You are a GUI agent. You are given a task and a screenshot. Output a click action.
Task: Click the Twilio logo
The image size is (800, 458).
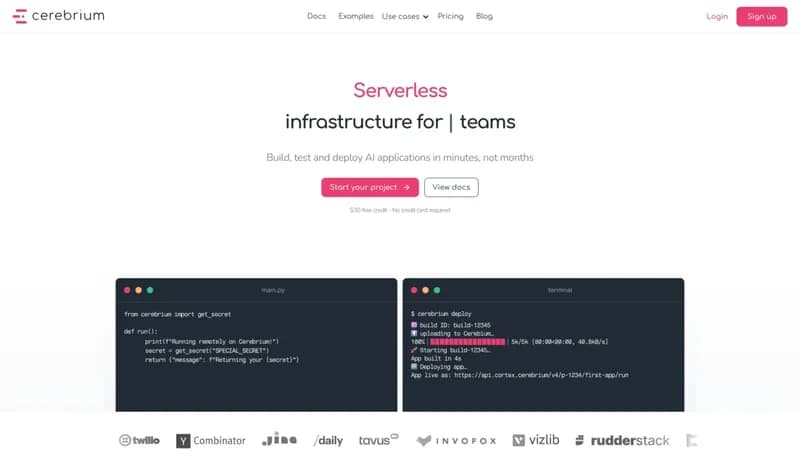pyautogui.click(x=139, y=440)
